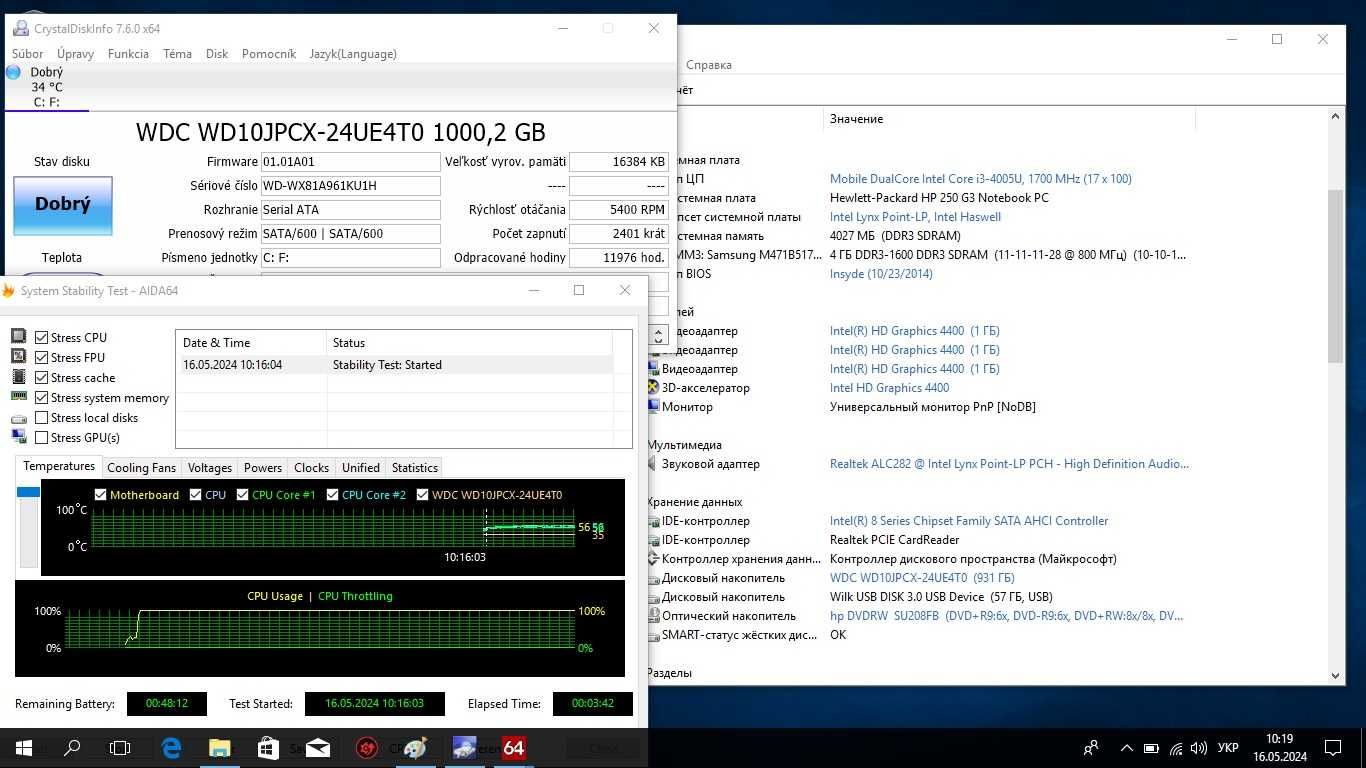
Task: Uncheck Stress system memory checkbox
Action: [x=41, y=398]
